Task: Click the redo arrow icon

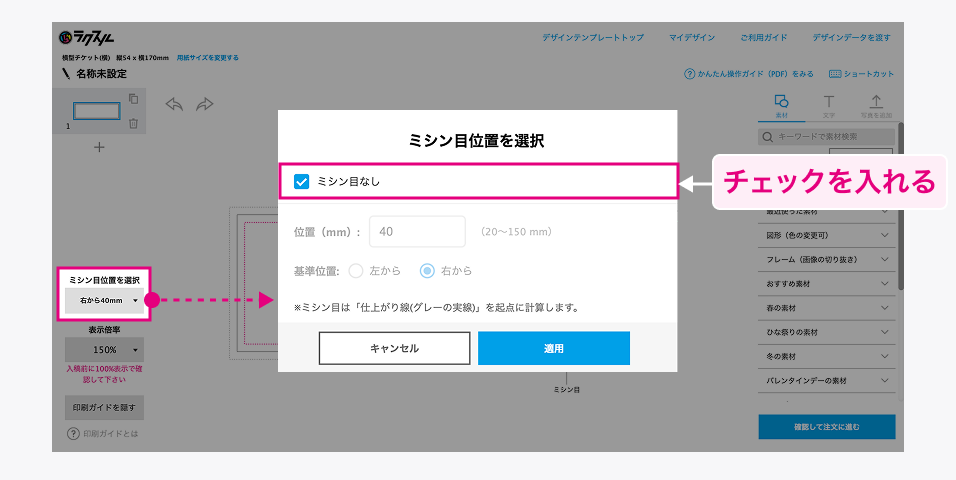Action: pyautogui.click(x=205, y=104)
